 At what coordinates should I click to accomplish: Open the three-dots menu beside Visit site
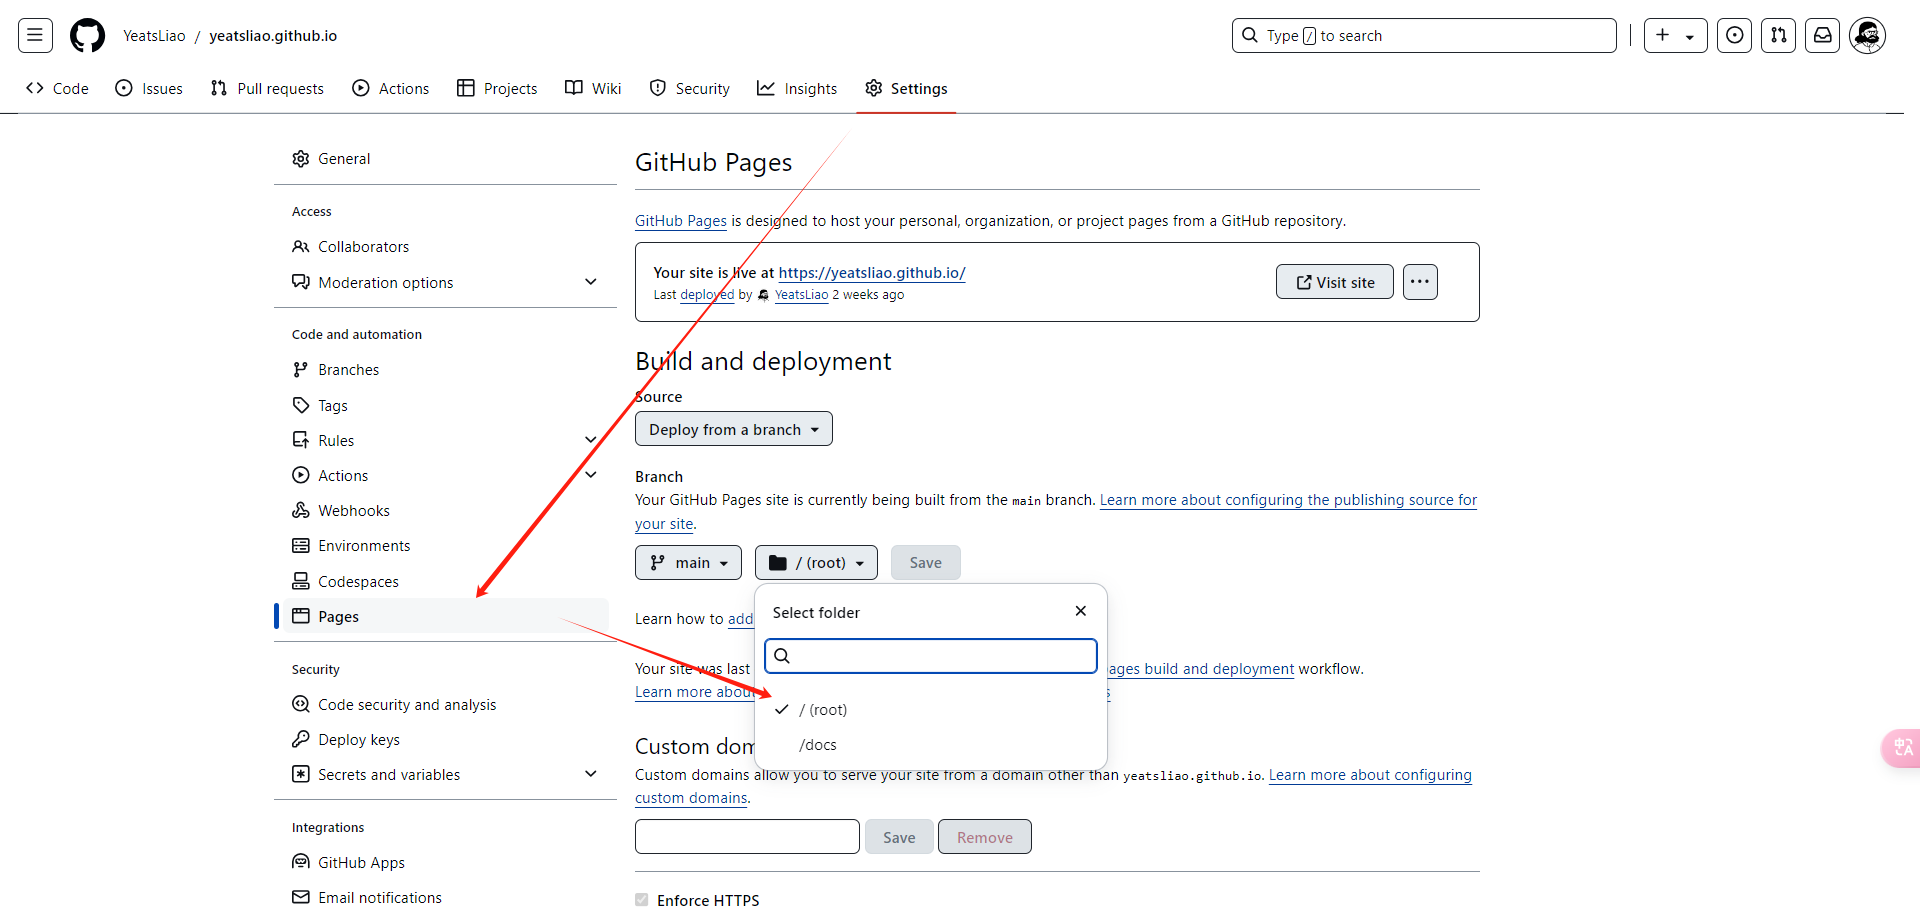point(1420,282)
